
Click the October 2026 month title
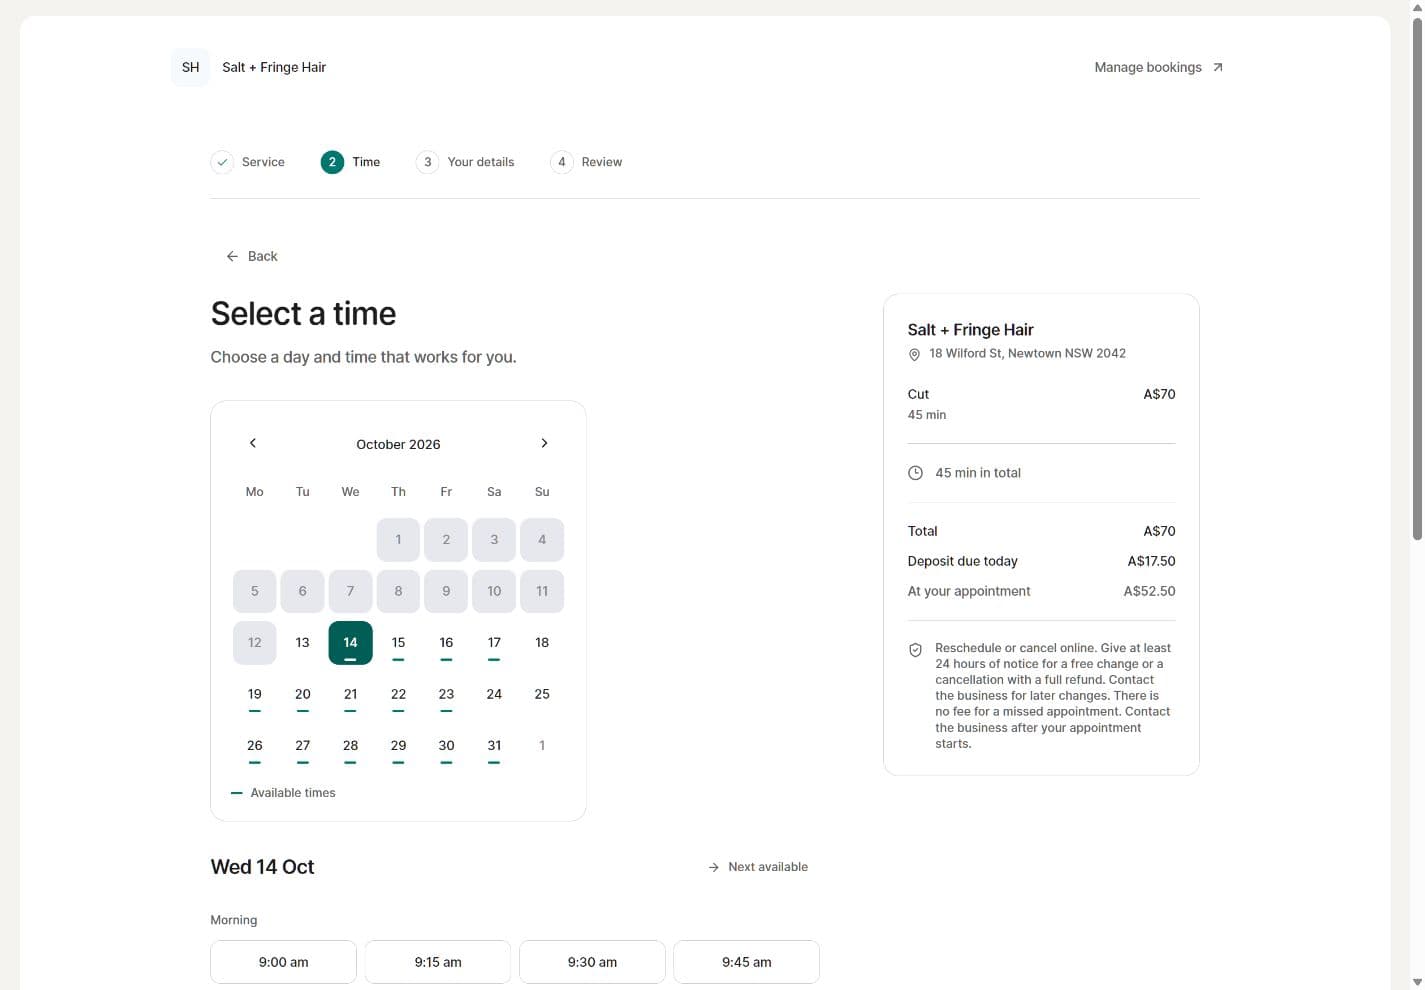click(x=398, y=444)
